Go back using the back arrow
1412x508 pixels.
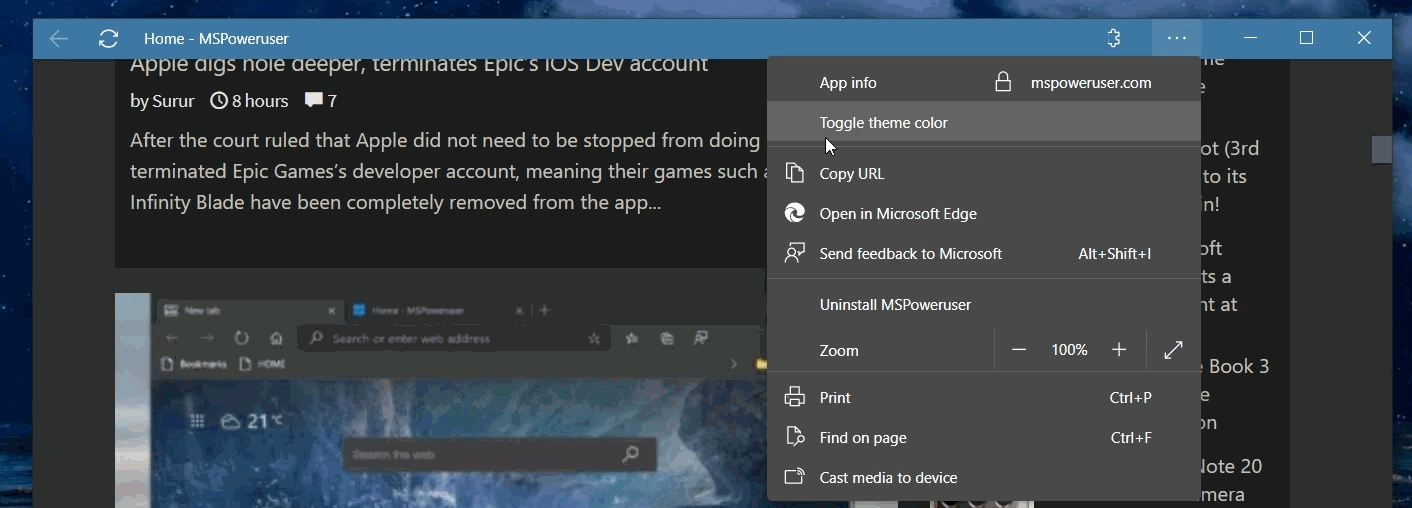click(59, 39)
